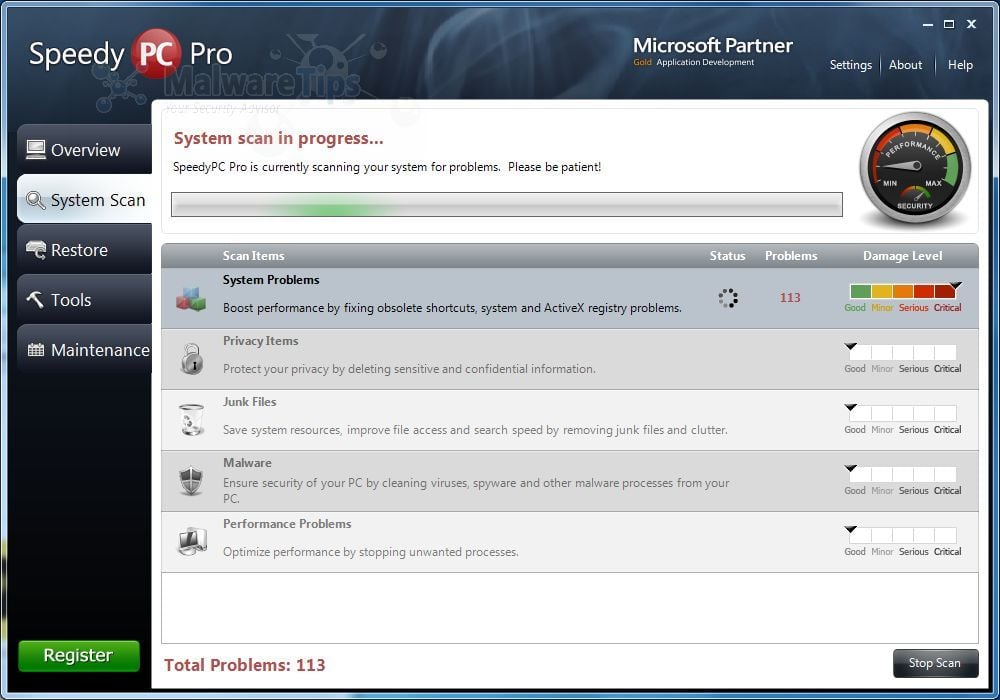Click the Overview monitor icon
The height and width of the screenshot is (700, 1000).
coord(36,150)
